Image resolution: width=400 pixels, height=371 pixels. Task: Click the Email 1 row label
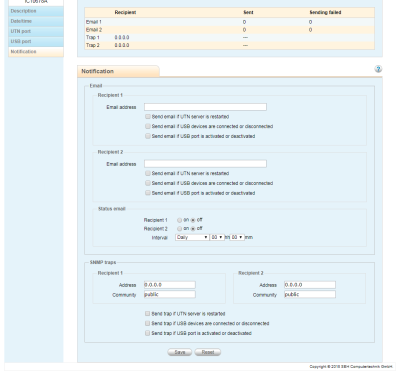tap(94, 22)
